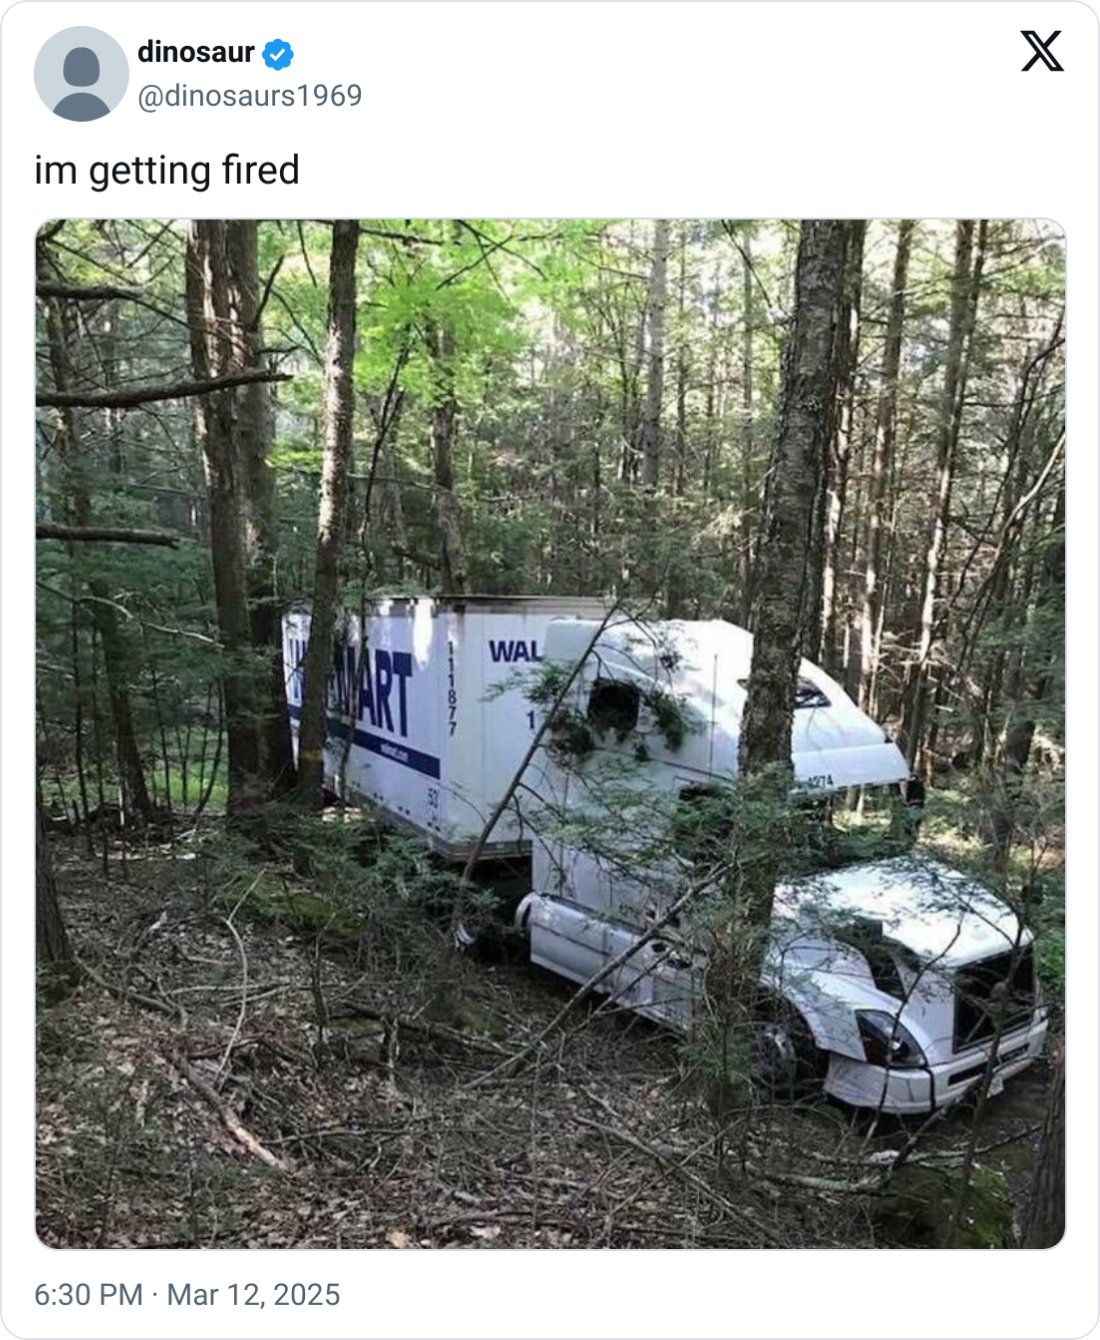Click the truck's left headlight
This screenshot has width=1100, height=1340.
pos(888,1038)
